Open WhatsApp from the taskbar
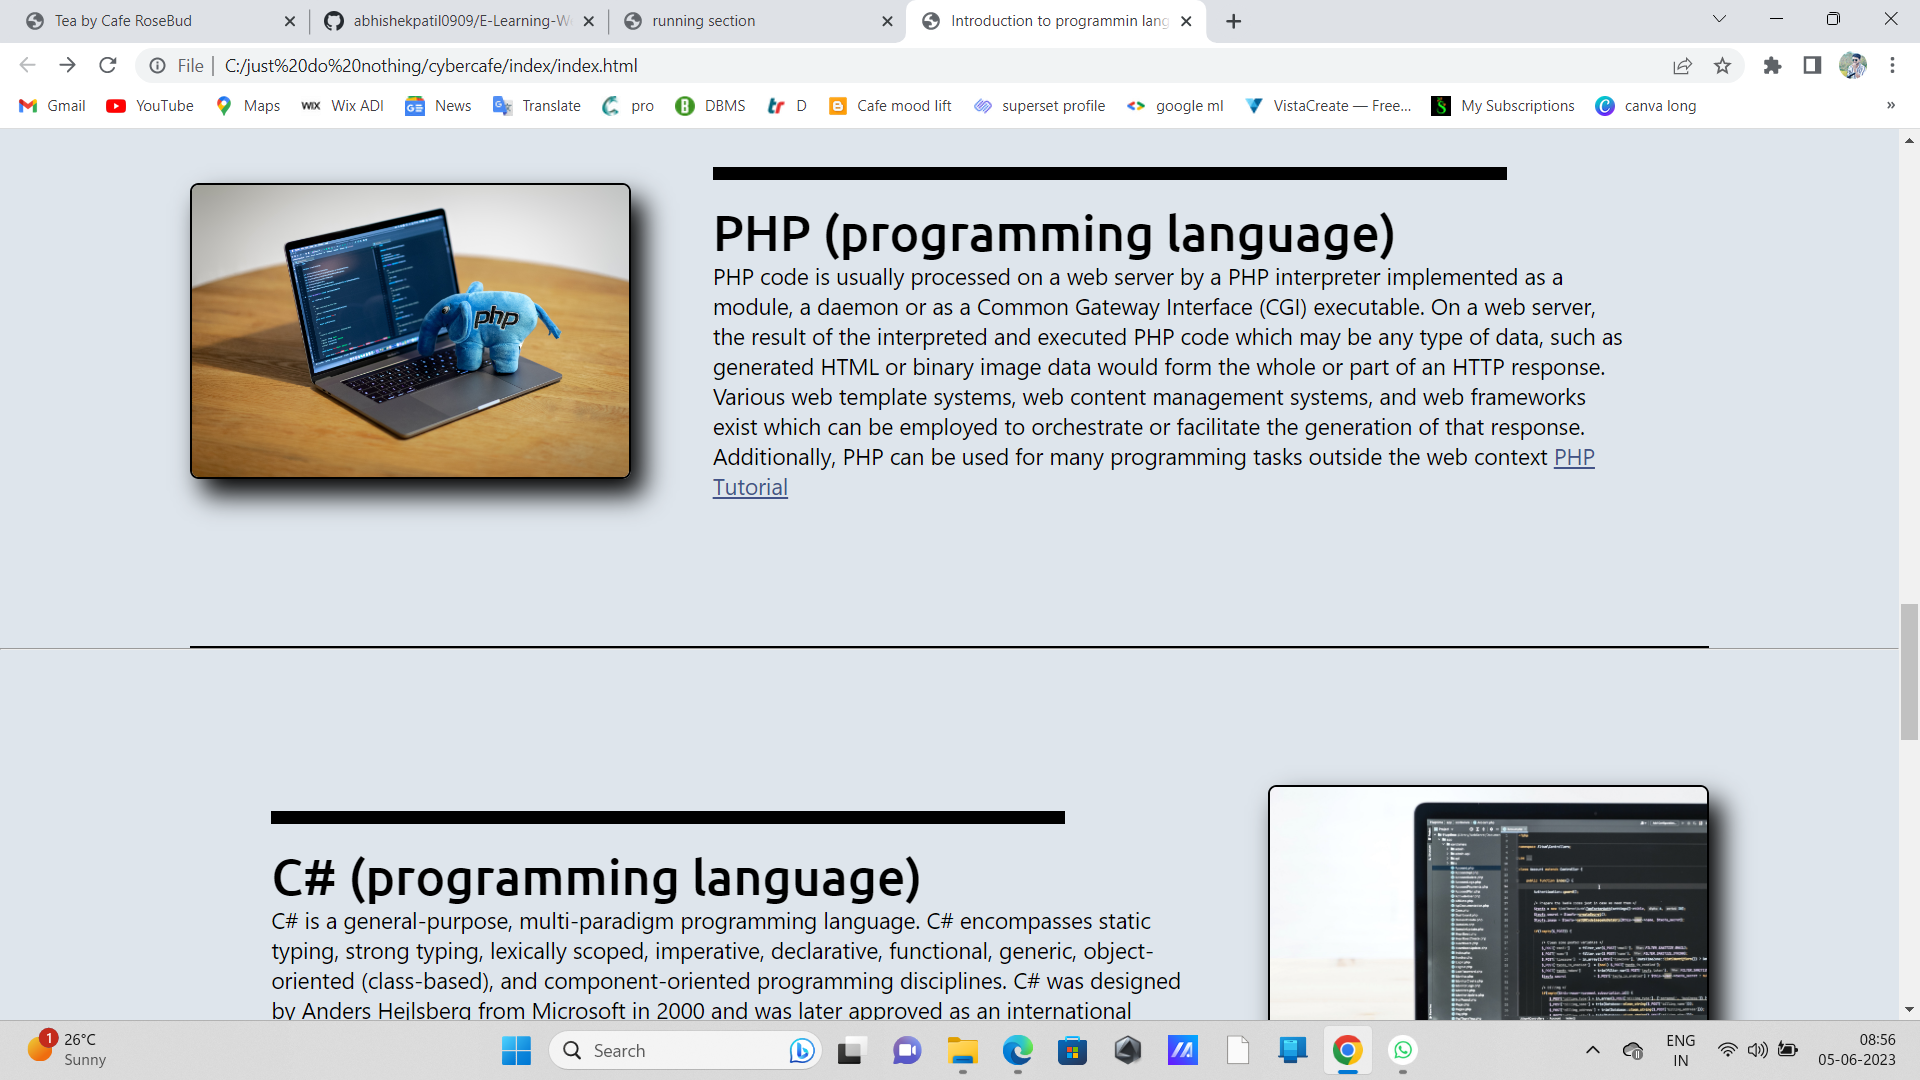The image size is (1920, 1080). pyautogui.click(x=1404, y=1050)
